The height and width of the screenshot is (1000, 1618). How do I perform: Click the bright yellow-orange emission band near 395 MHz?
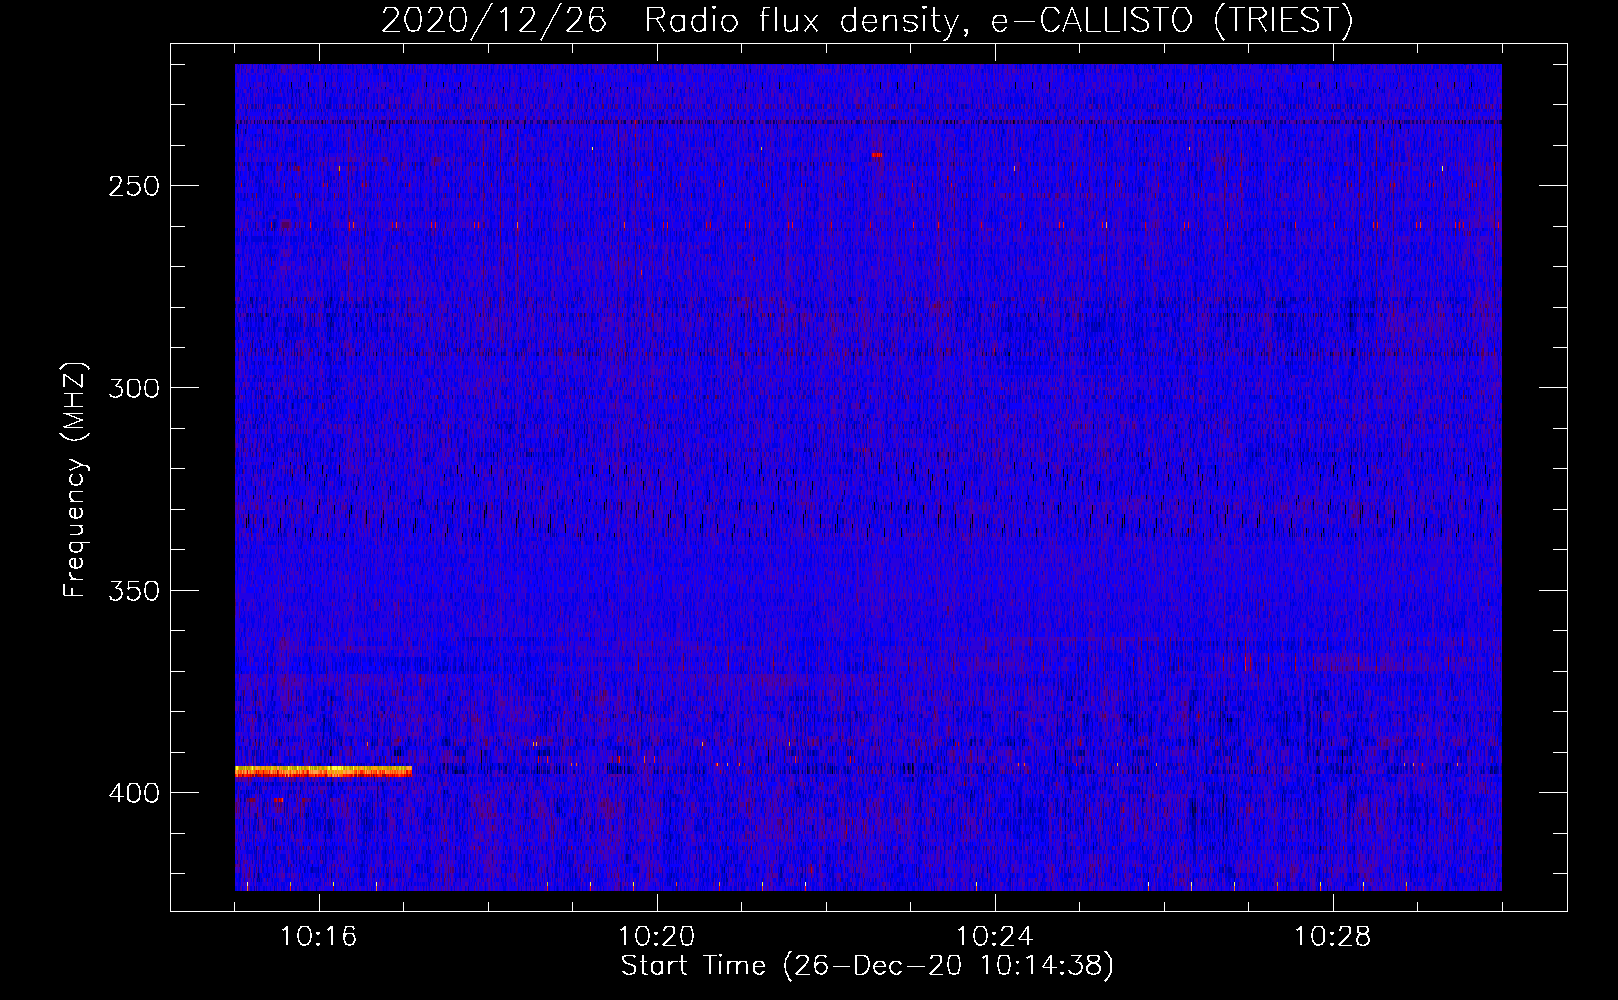tap(323, 771)
